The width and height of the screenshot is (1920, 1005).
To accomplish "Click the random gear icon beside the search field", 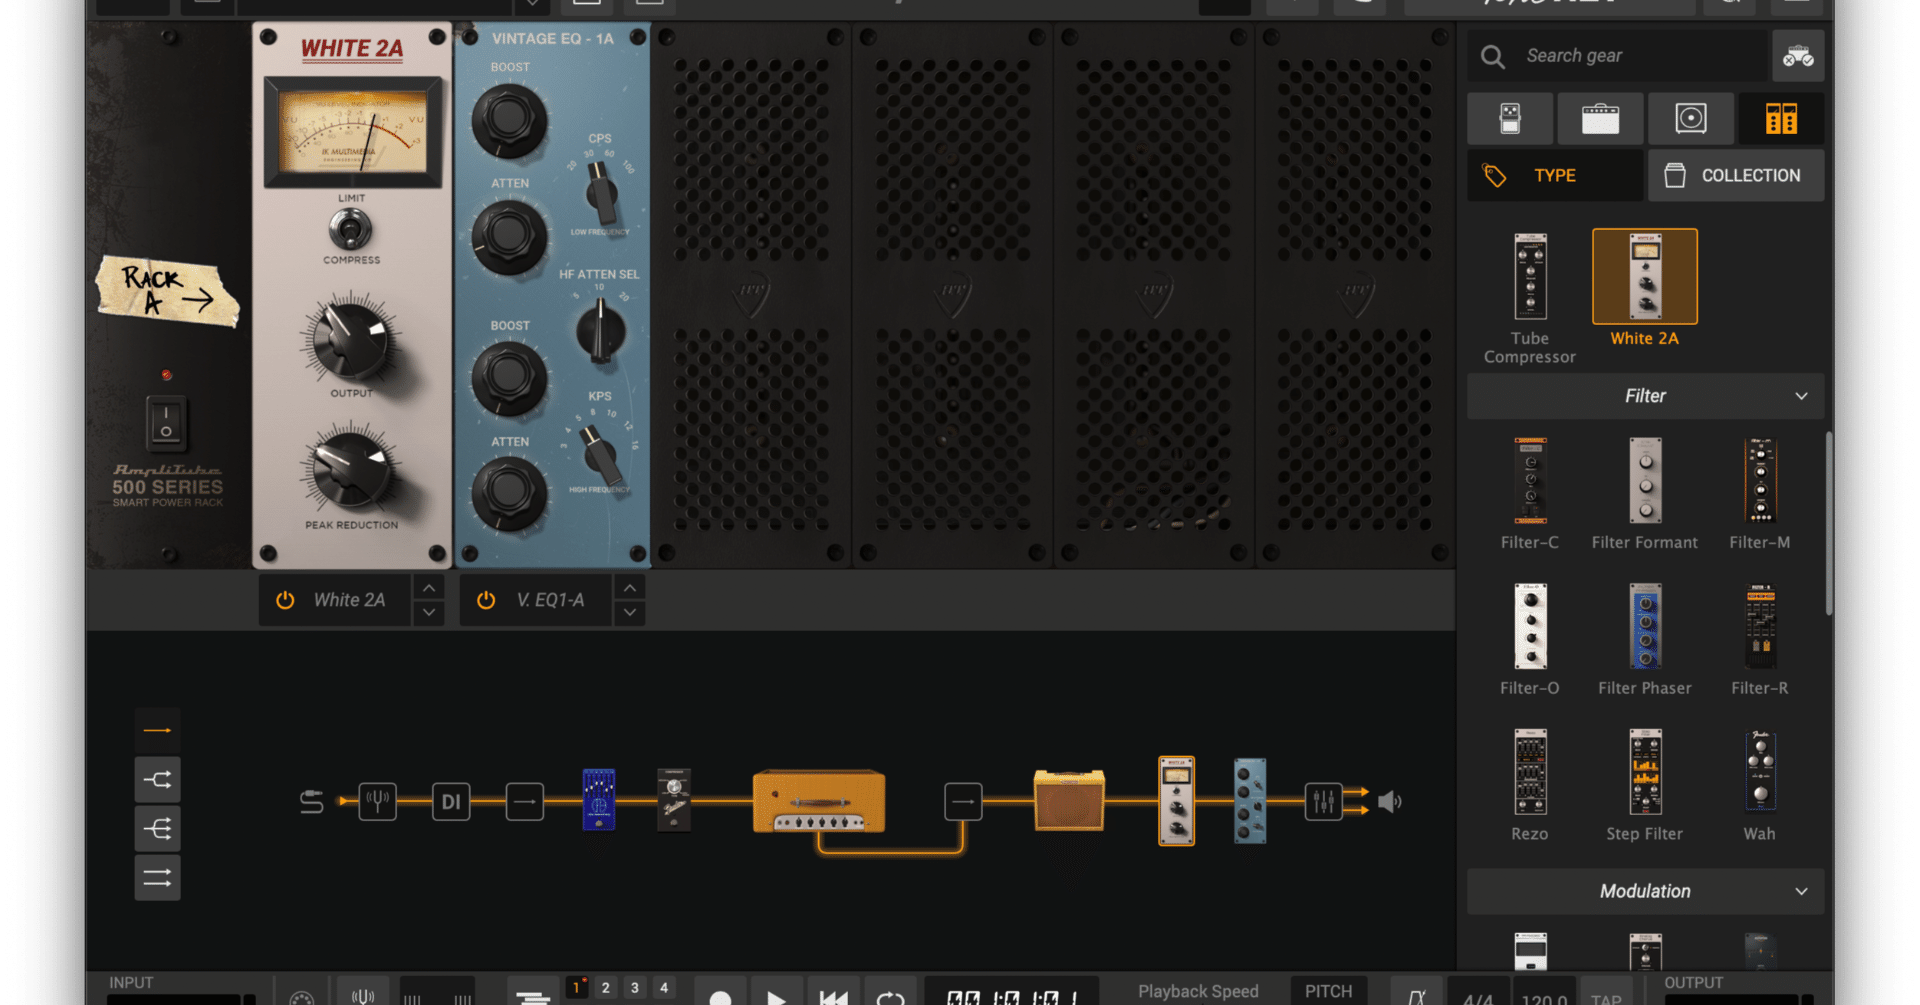I will click(x=1797, y=55).
